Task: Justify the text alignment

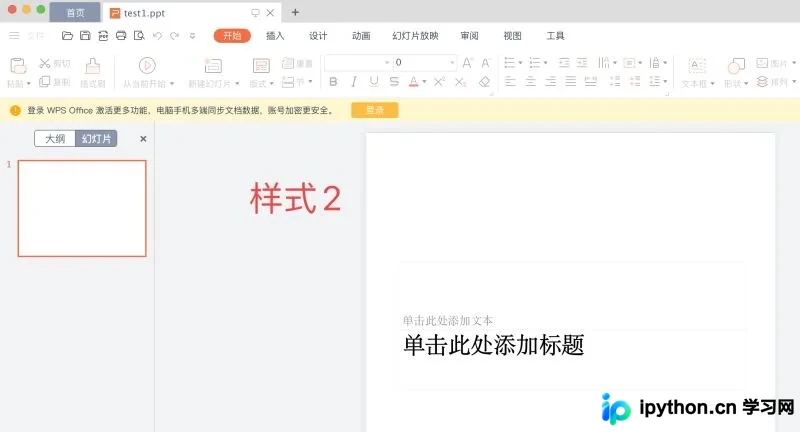Action: click(570, 81)
